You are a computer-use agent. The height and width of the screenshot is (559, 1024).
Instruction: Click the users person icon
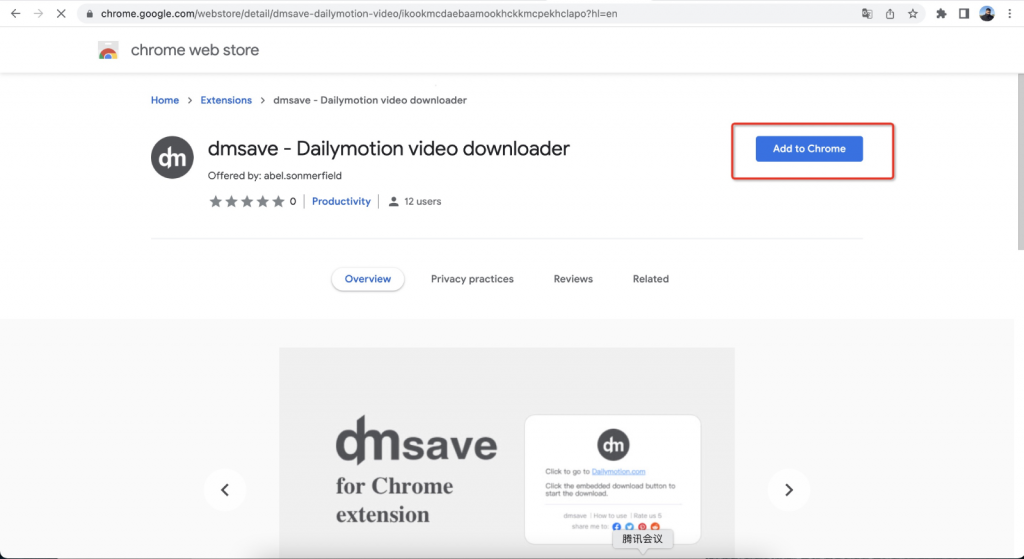[x=393, y=202]
